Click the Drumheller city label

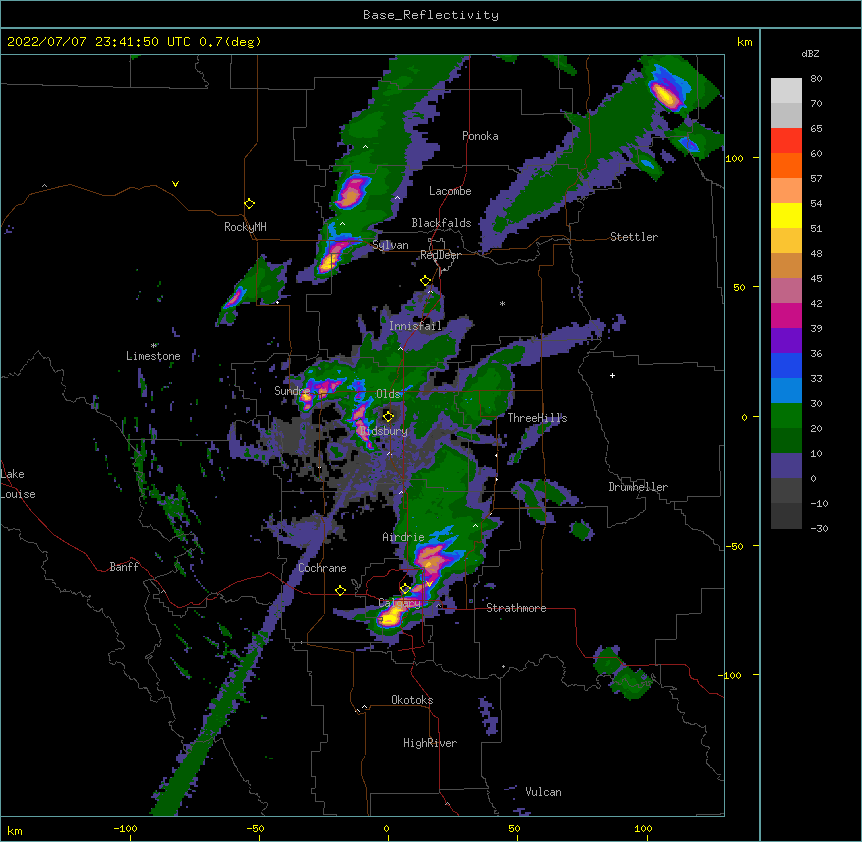pos(638,487)
